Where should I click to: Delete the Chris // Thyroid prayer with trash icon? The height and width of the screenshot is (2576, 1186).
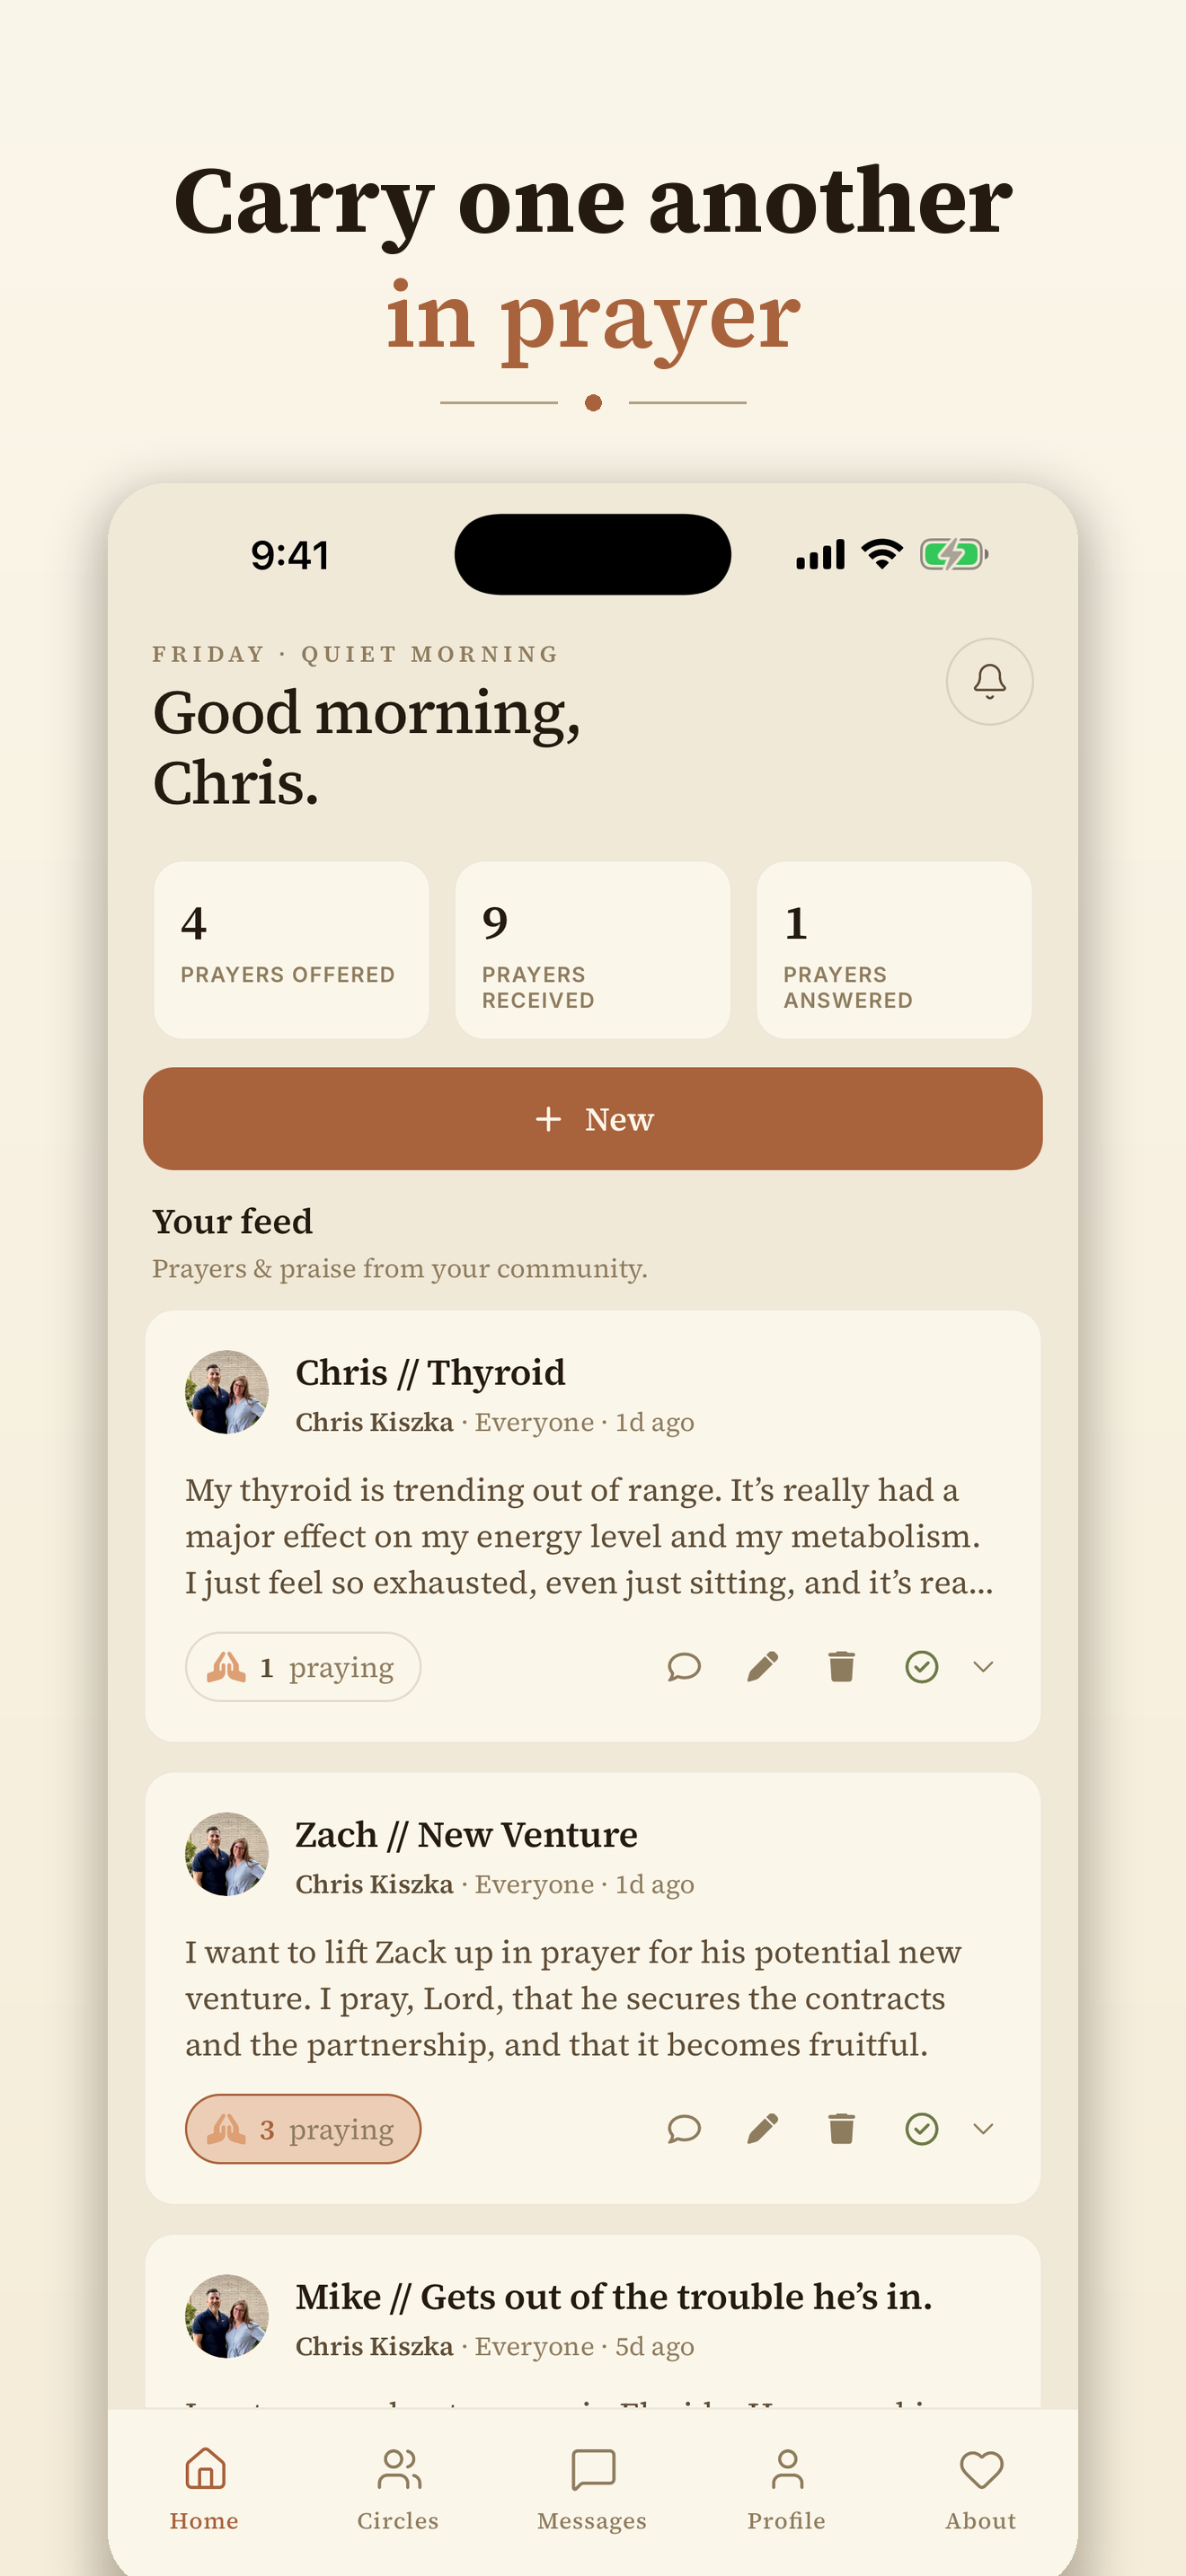pos(842,1666)
